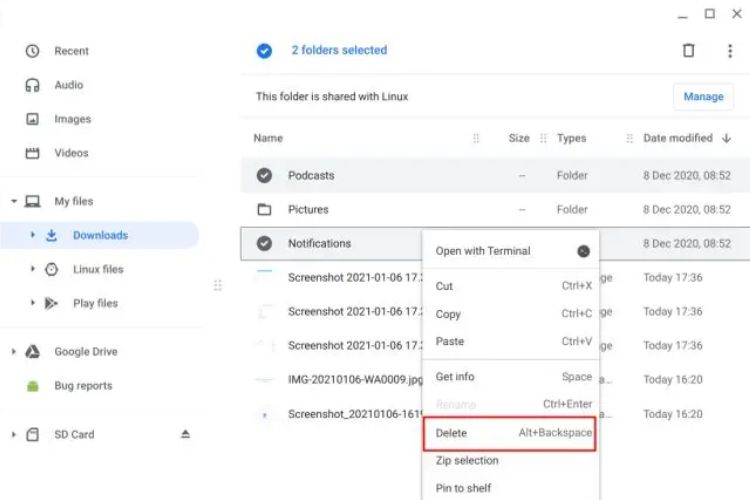
Task: Click the Manage button
Action: point(703,97)
